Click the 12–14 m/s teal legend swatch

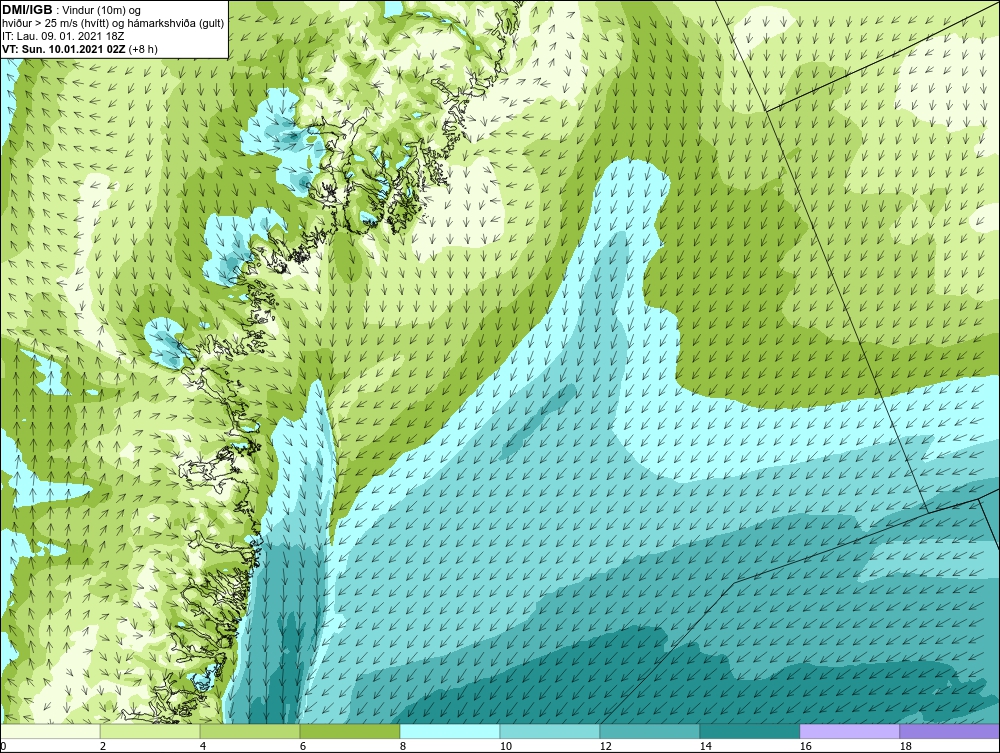coord(649,731)
